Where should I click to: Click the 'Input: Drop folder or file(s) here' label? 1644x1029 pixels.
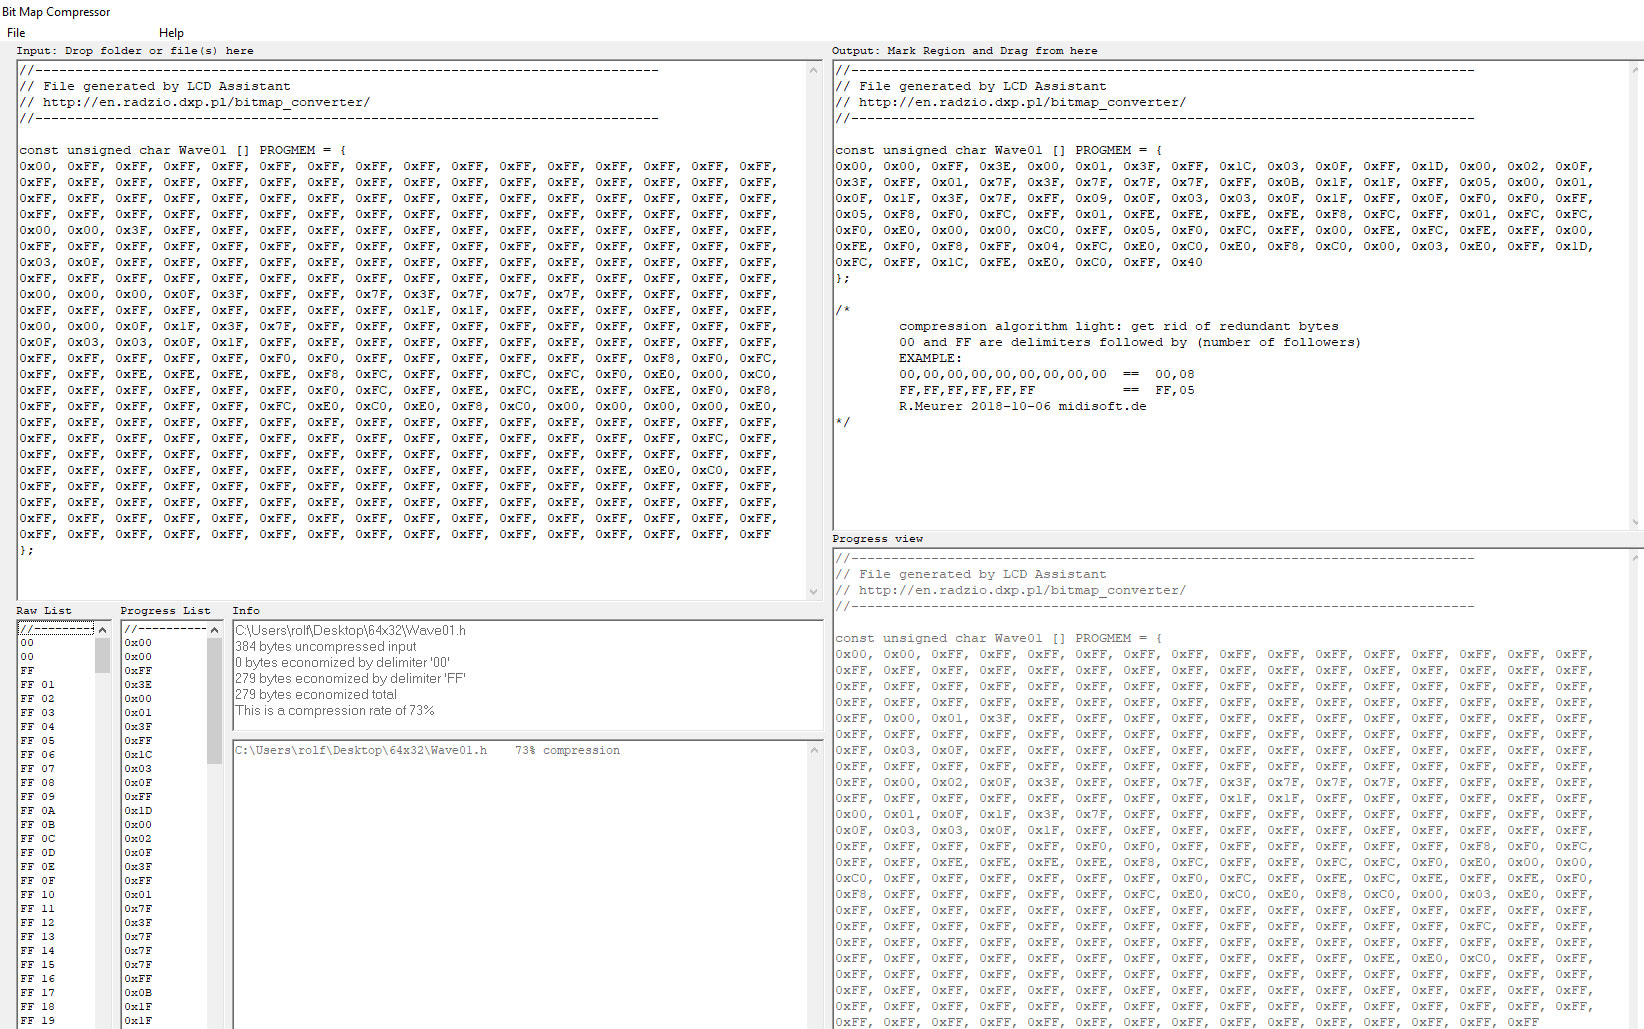point(135,51)
